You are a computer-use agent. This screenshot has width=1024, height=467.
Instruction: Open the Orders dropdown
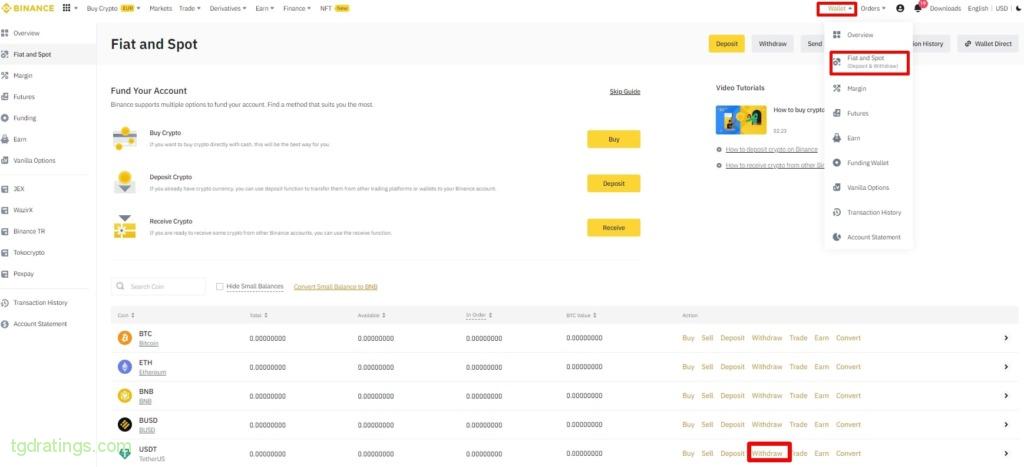(x=873, y=8)
